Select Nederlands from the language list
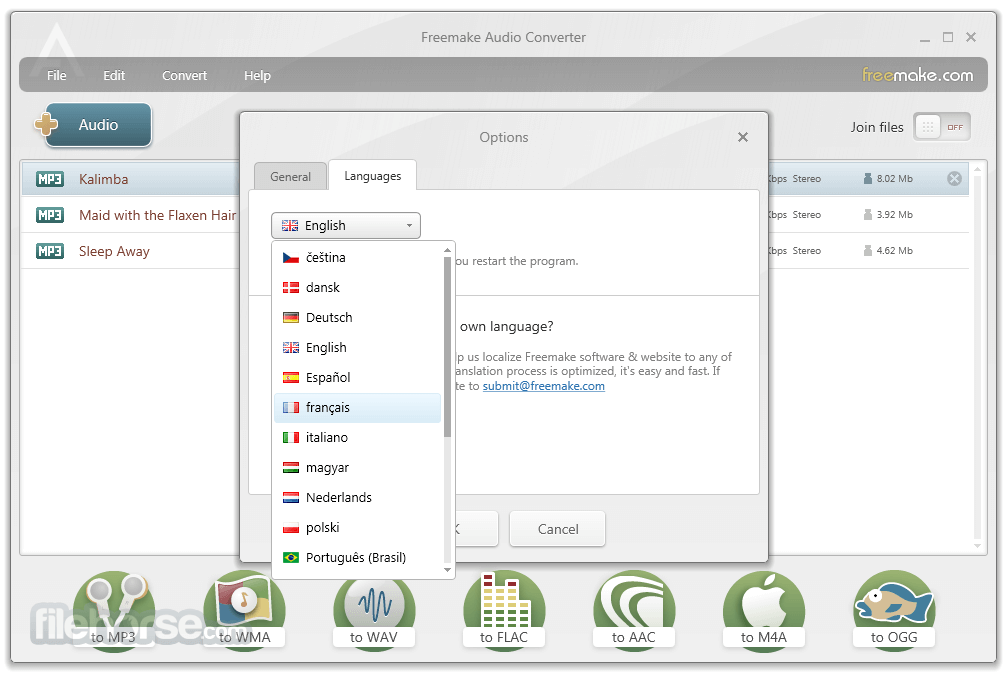The image size is (1007, 675). 358,498
